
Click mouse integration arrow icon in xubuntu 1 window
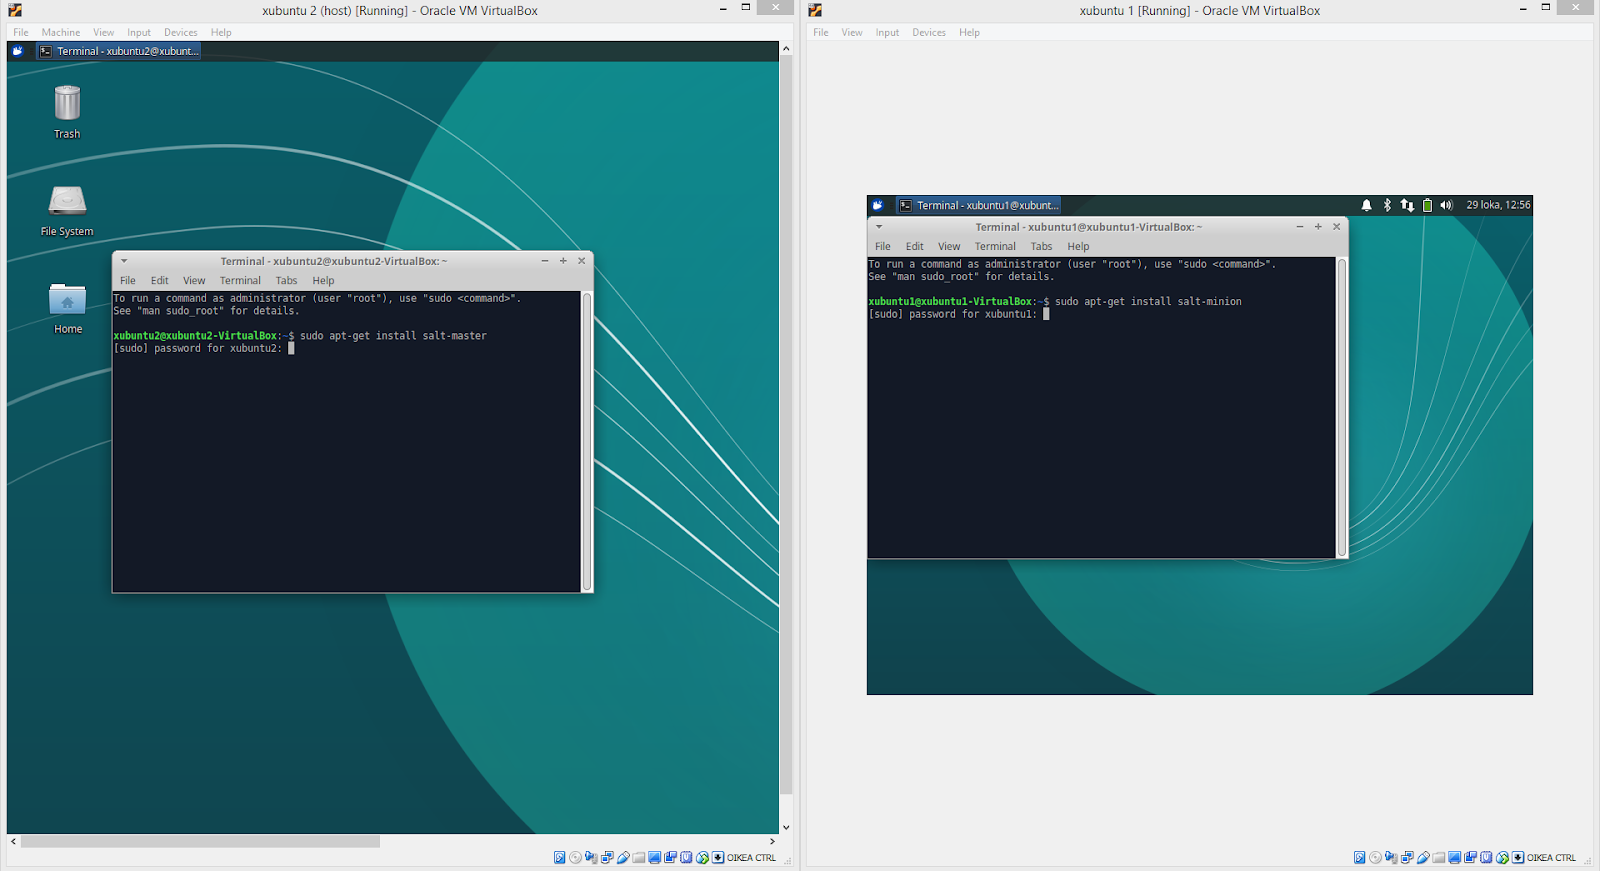tap(1502, 857)
